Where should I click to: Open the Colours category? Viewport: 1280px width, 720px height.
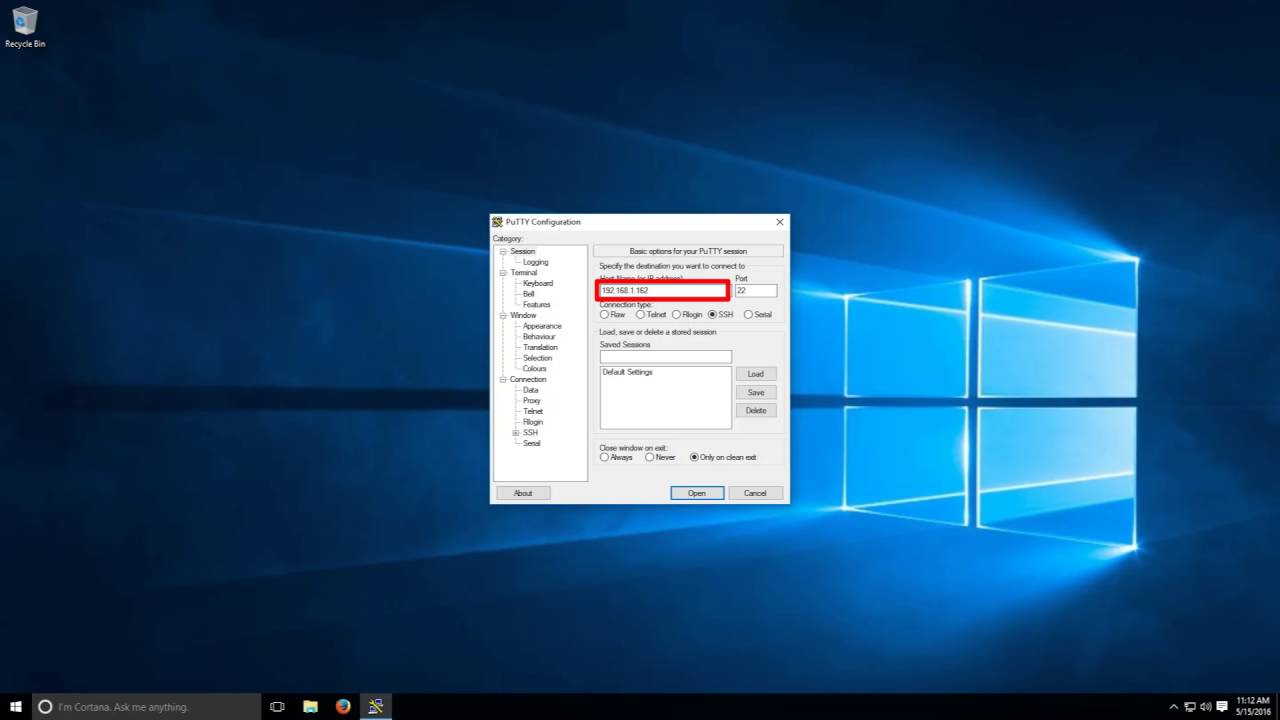point(534,369)
